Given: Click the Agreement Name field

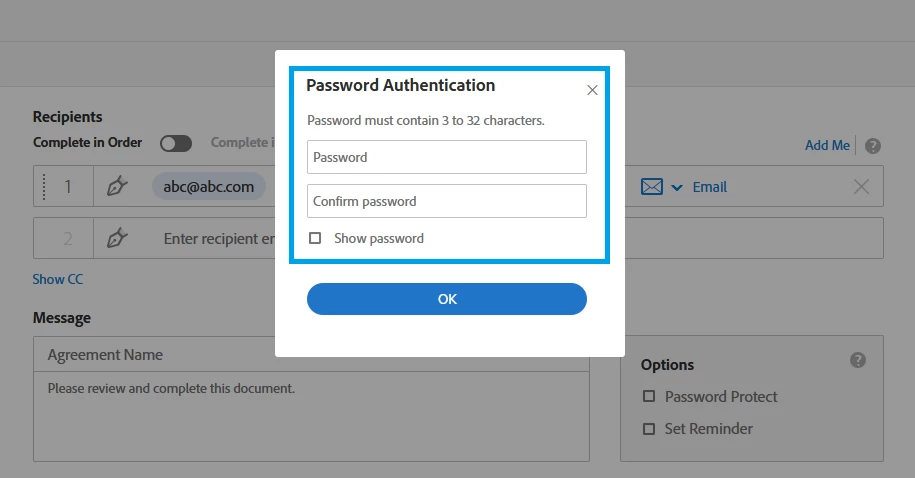Looking at the screenshot, I should pos(310,354).
